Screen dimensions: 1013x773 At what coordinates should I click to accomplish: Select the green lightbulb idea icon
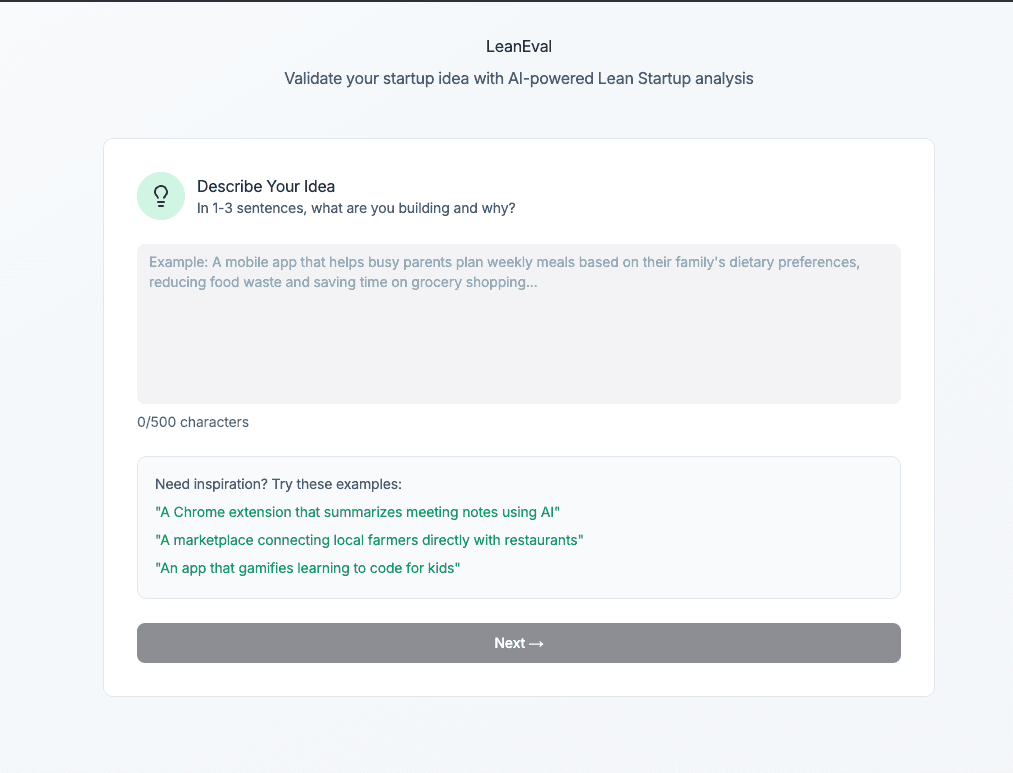[x=160, y=195]
